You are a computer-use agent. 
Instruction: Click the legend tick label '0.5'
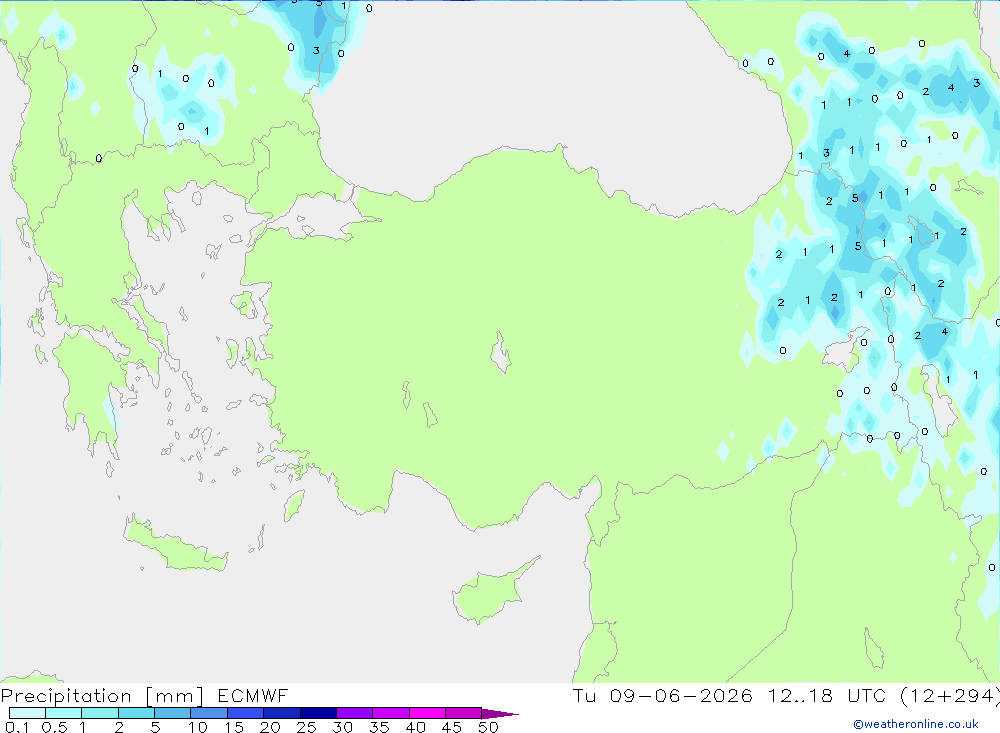54,727
